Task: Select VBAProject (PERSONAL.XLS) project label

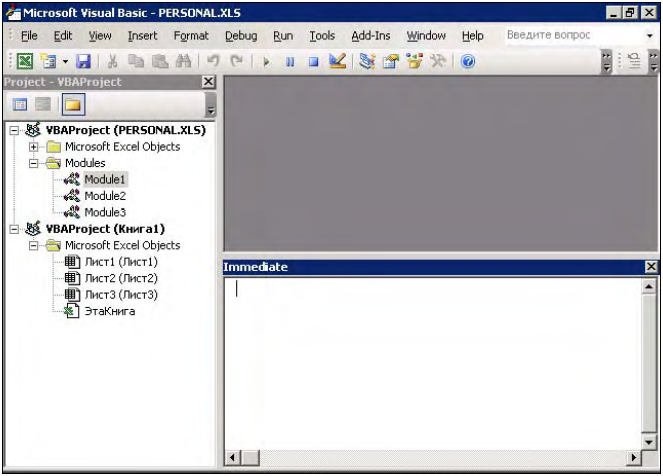Action: [126, 130]
